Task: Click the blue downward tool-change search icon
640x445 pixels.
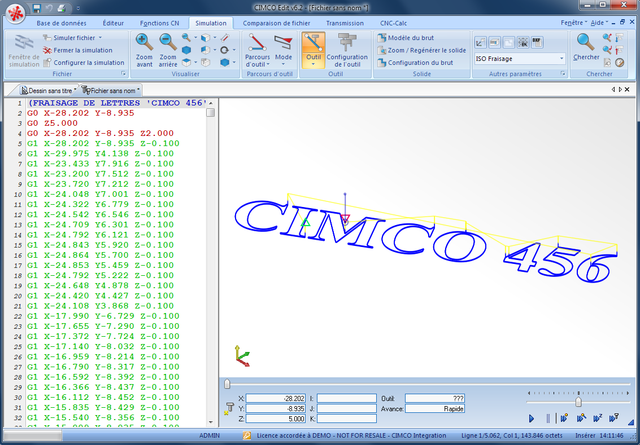Action: [x=620, y=38]
